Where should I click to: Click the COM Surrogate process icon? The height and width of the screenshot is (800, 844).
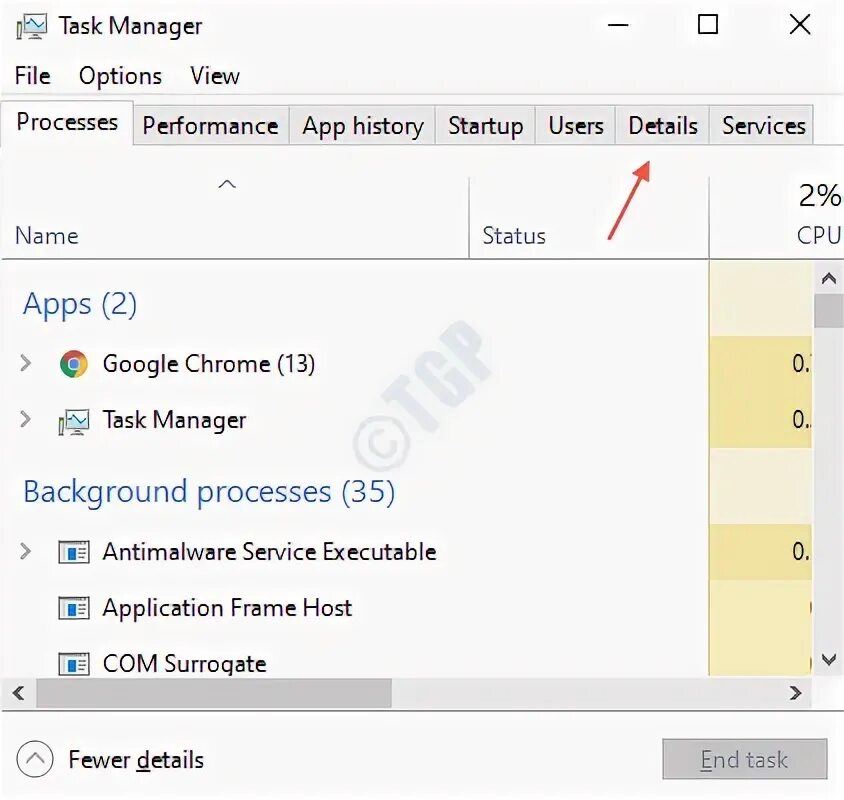click(73, 663)
